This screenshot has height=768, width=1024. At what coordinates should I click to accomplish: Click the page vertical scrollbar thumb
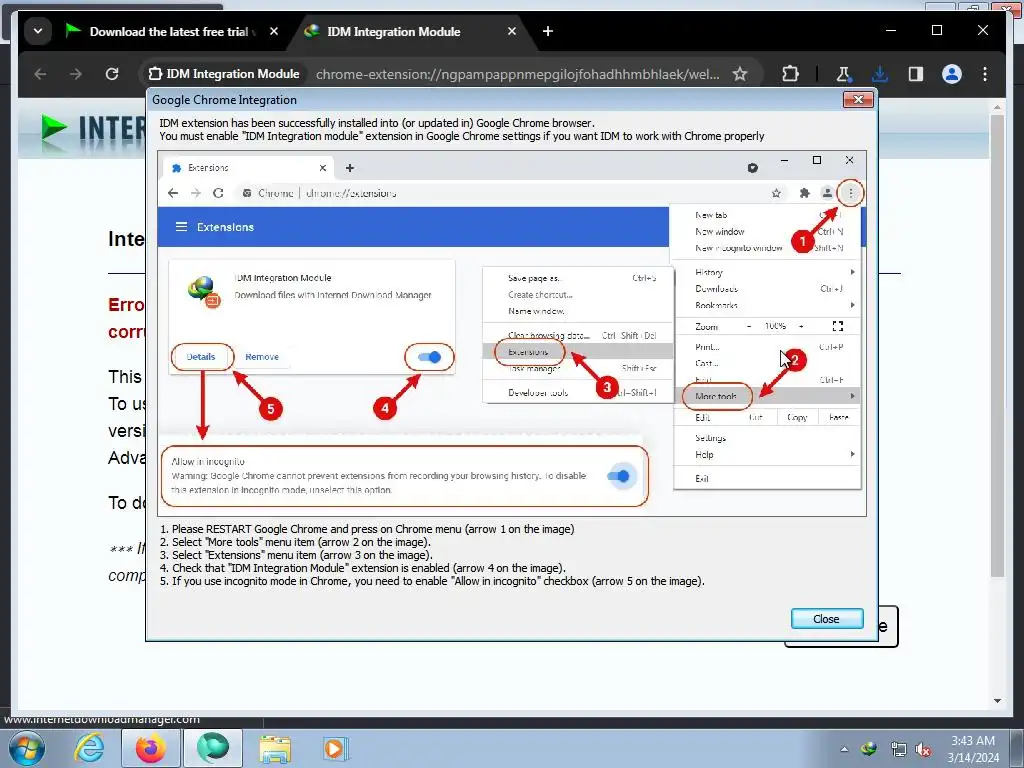[997, 345]
